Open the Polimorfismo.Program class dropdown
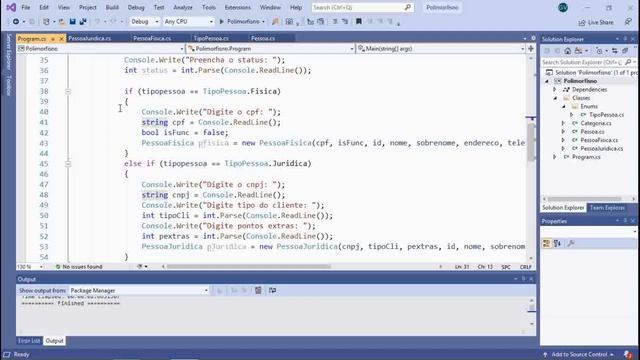This screenshot has height=360, width=640. 271,49
